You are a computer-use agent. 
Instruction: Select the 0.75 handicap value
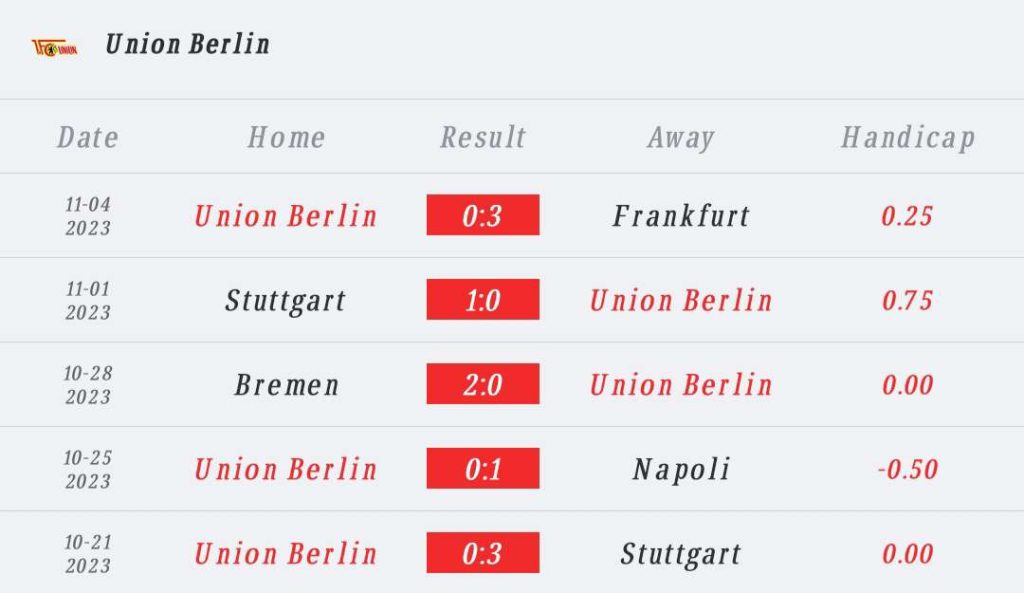click(908, 300)
